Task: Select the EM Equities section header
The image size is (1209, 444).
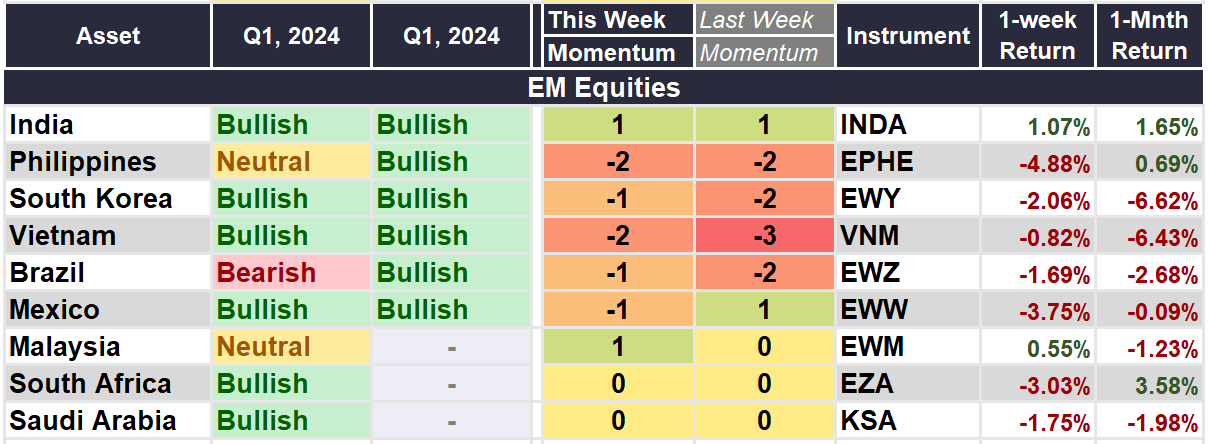Action: click(x=604, y=87)
